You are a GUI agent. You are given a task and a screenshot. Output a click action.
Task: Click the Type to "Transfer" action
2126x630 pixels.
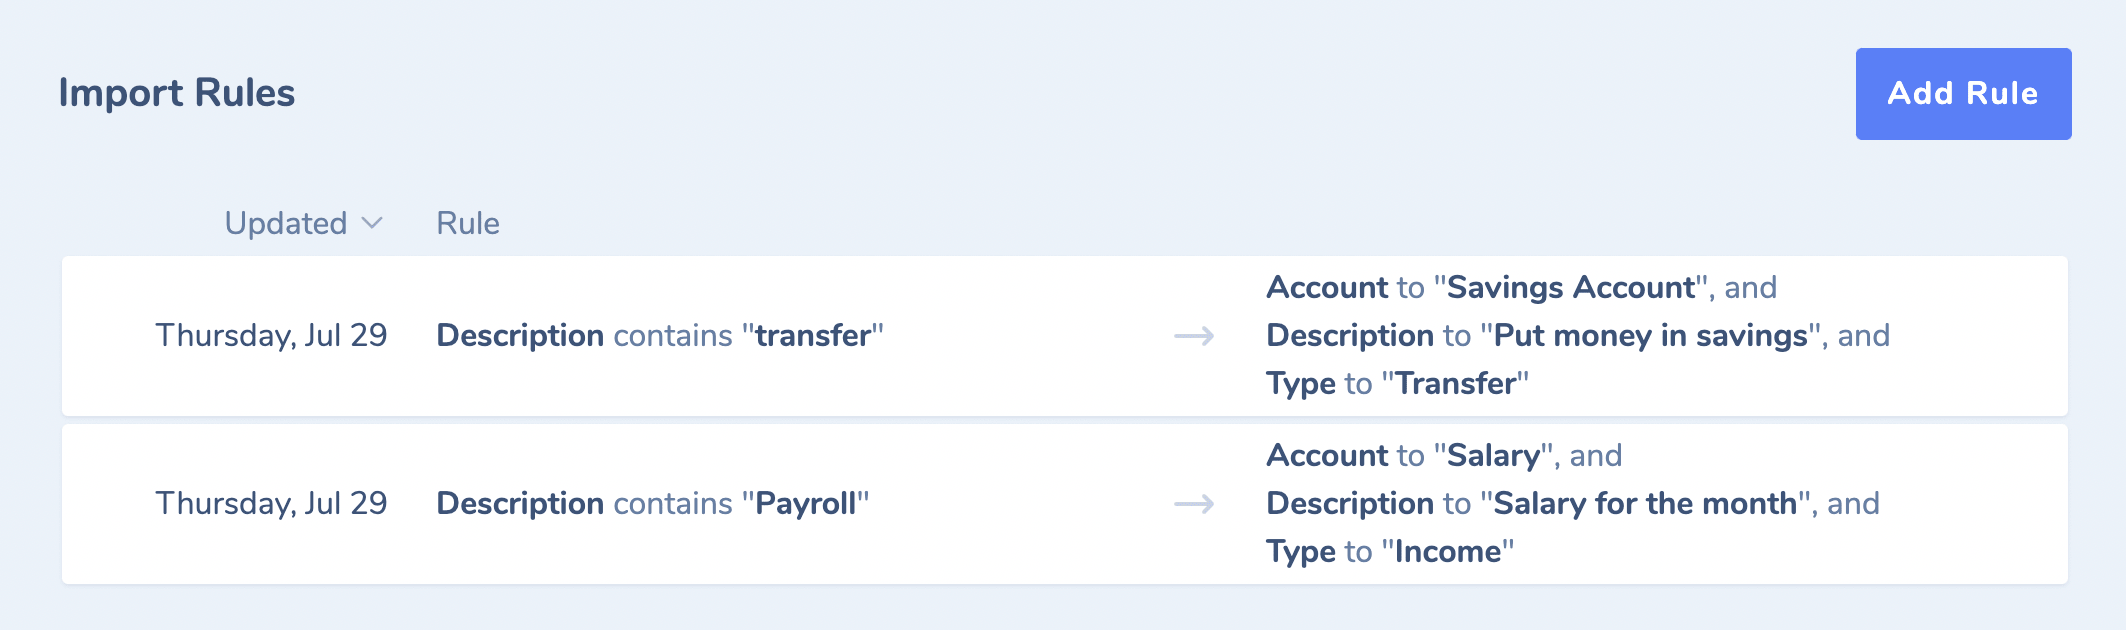click(1397, 383)
